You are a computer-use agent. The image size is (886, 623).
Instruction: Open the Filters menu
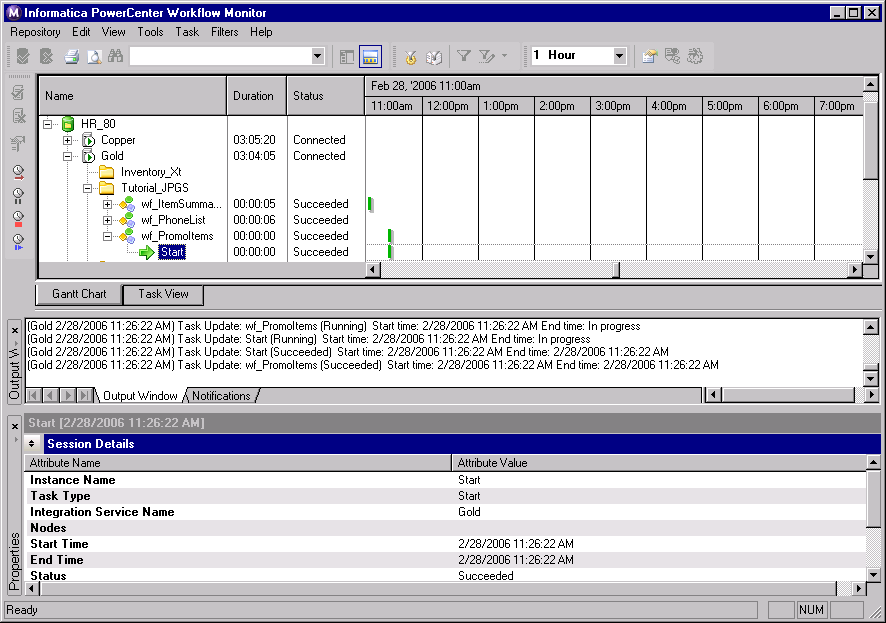point(224,32)
